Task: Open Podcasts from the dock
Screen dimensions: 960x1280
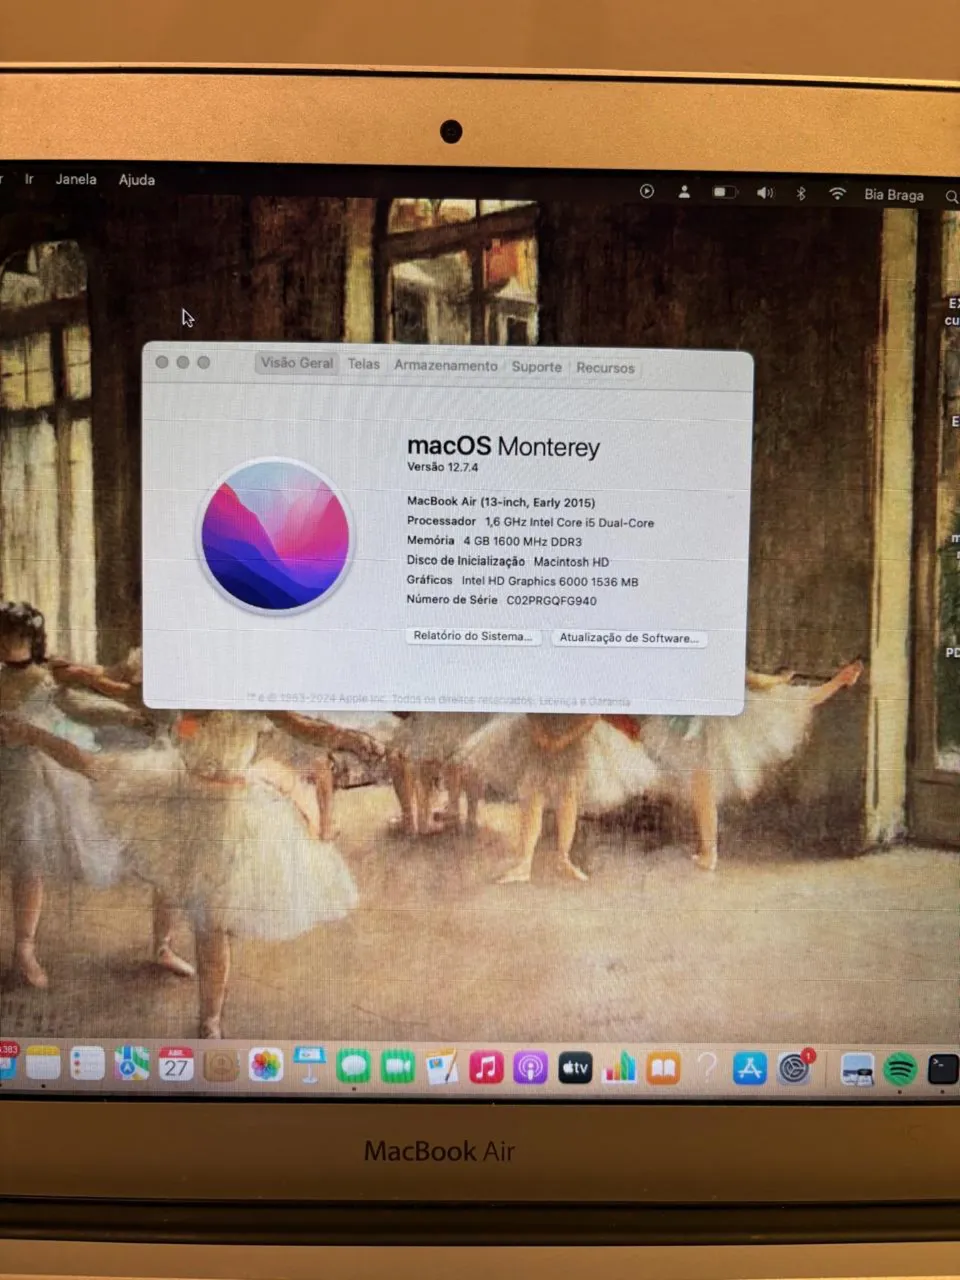Action: click(x=530, y=1068)
